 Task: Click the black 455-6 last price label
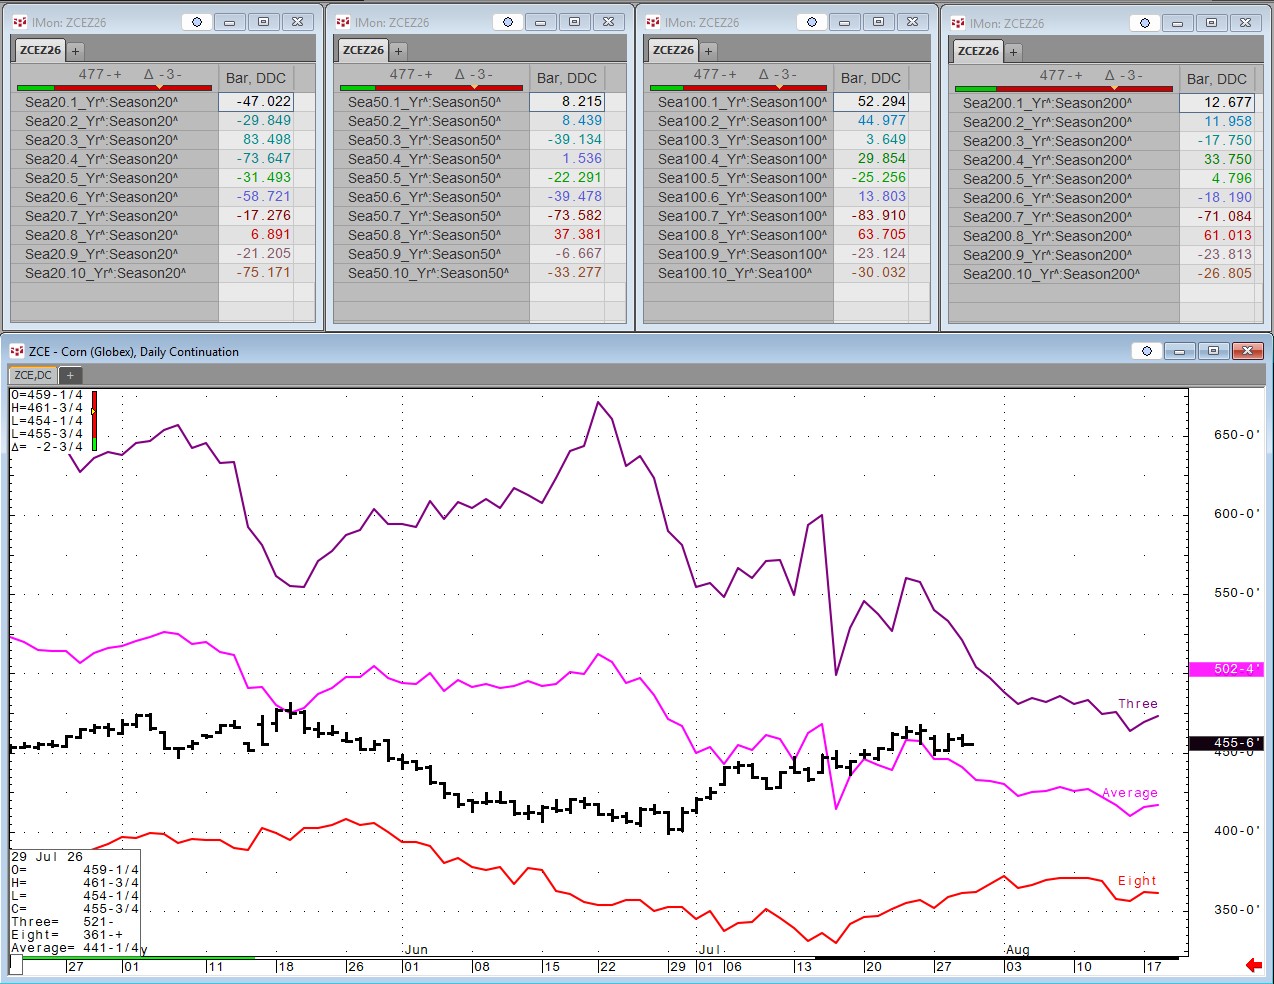(x=1226, y=743)
